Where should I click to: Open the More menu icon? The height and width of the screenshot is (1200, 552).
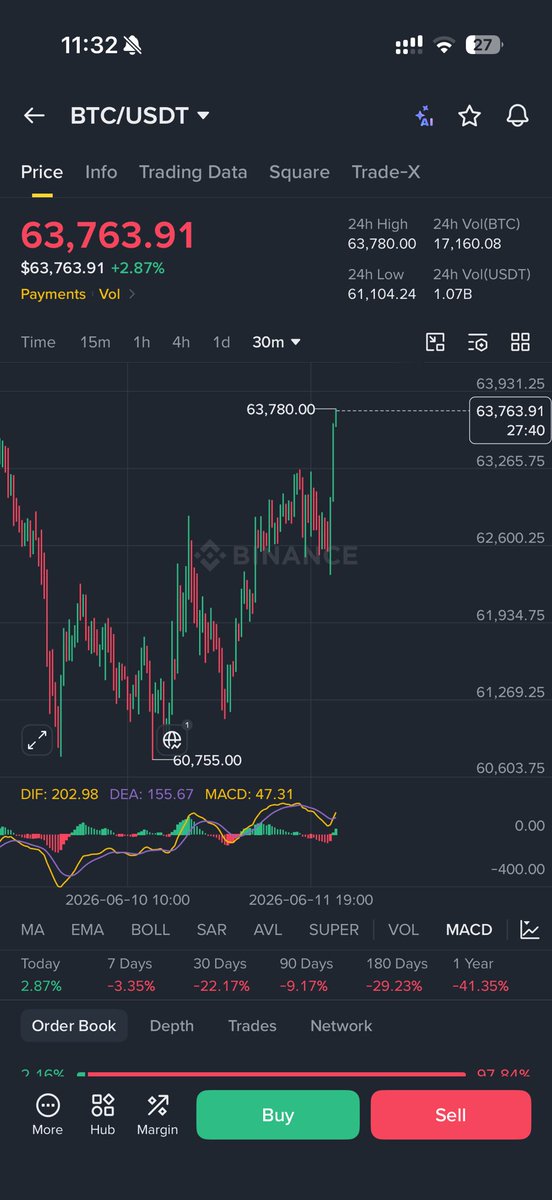[x=47, y=1114]
